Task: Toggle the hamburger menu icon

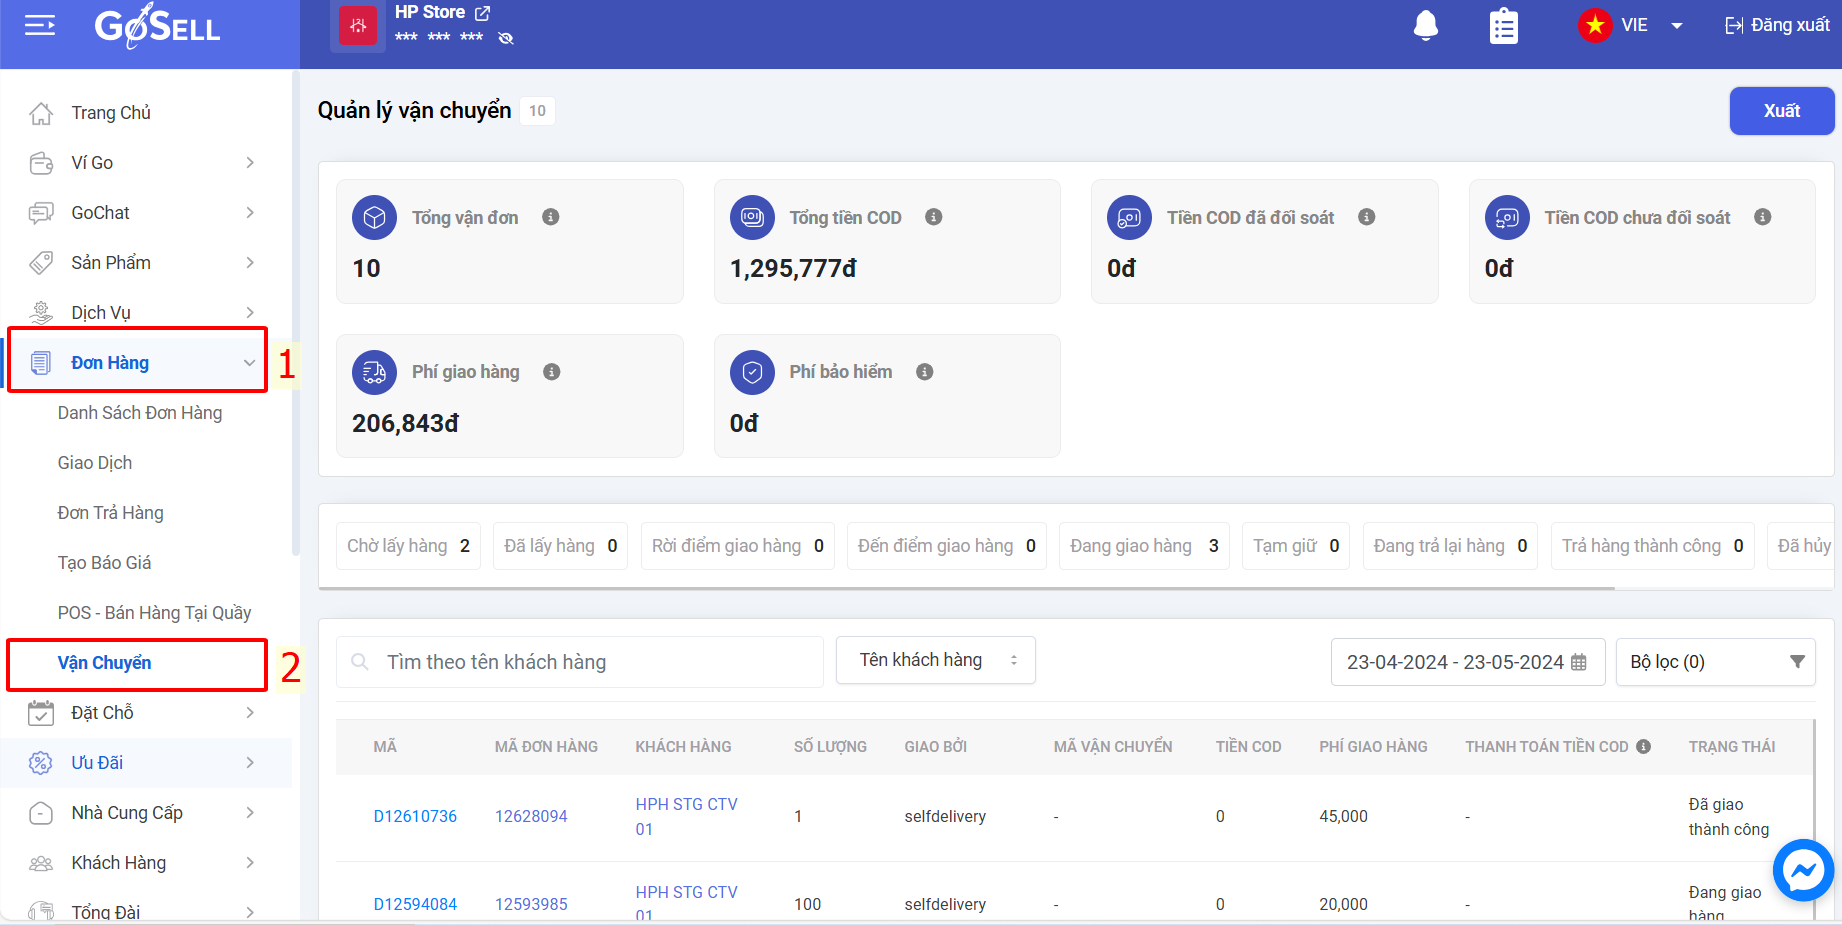Action: [x=40, y=25]
